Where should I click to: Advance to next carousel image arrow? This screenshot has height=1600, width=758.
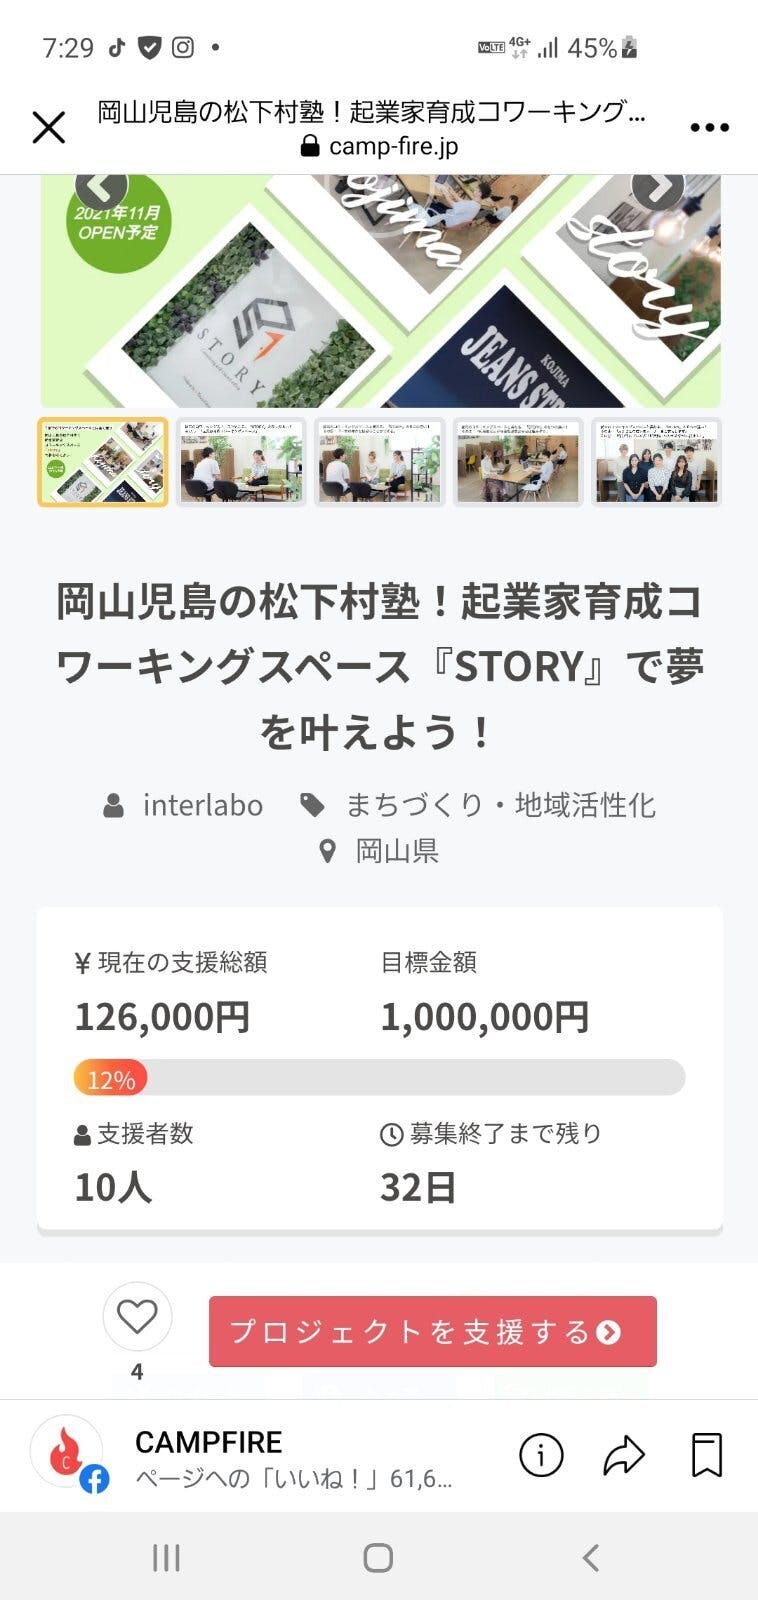pos(657,188)
